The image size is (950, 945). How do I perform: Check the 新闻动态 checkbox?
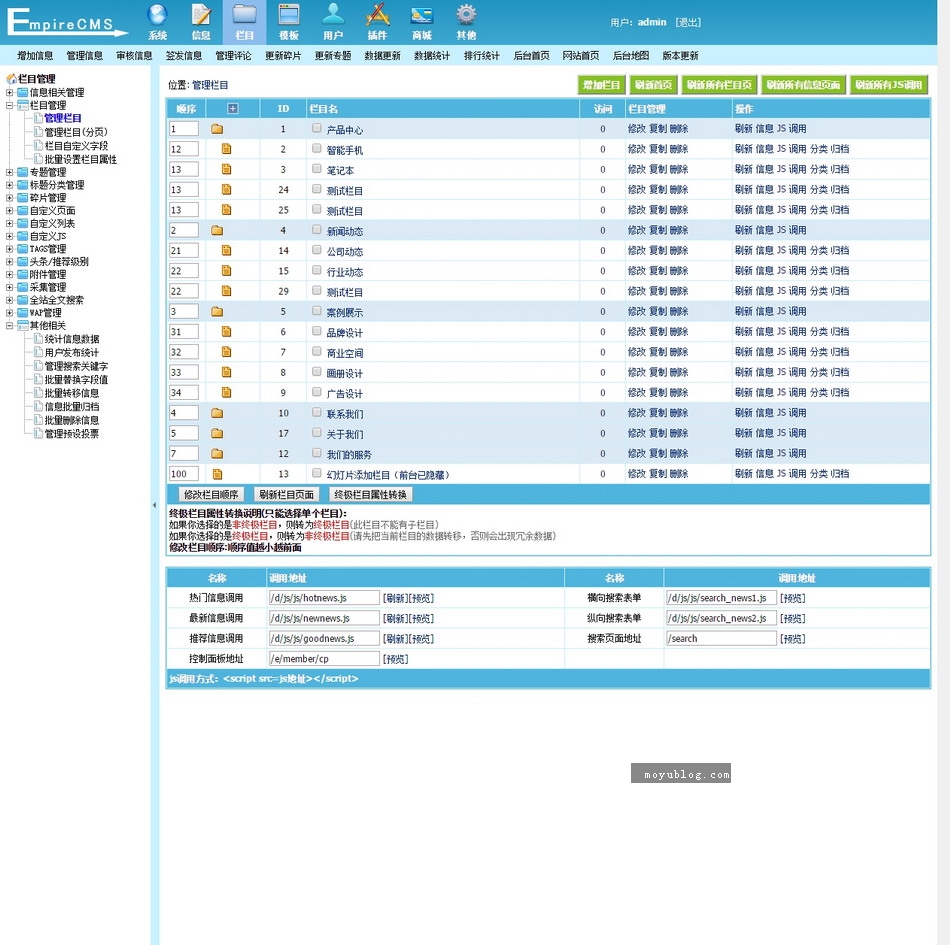(316, 230)
